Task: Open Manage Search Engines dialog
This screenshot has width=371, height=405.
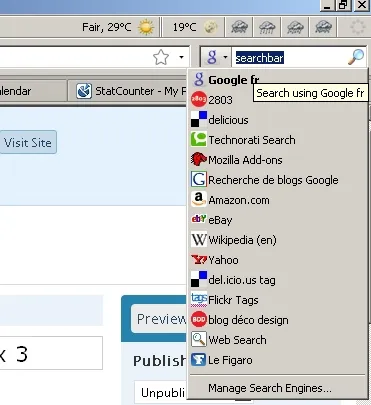Action: click(277, 388)
